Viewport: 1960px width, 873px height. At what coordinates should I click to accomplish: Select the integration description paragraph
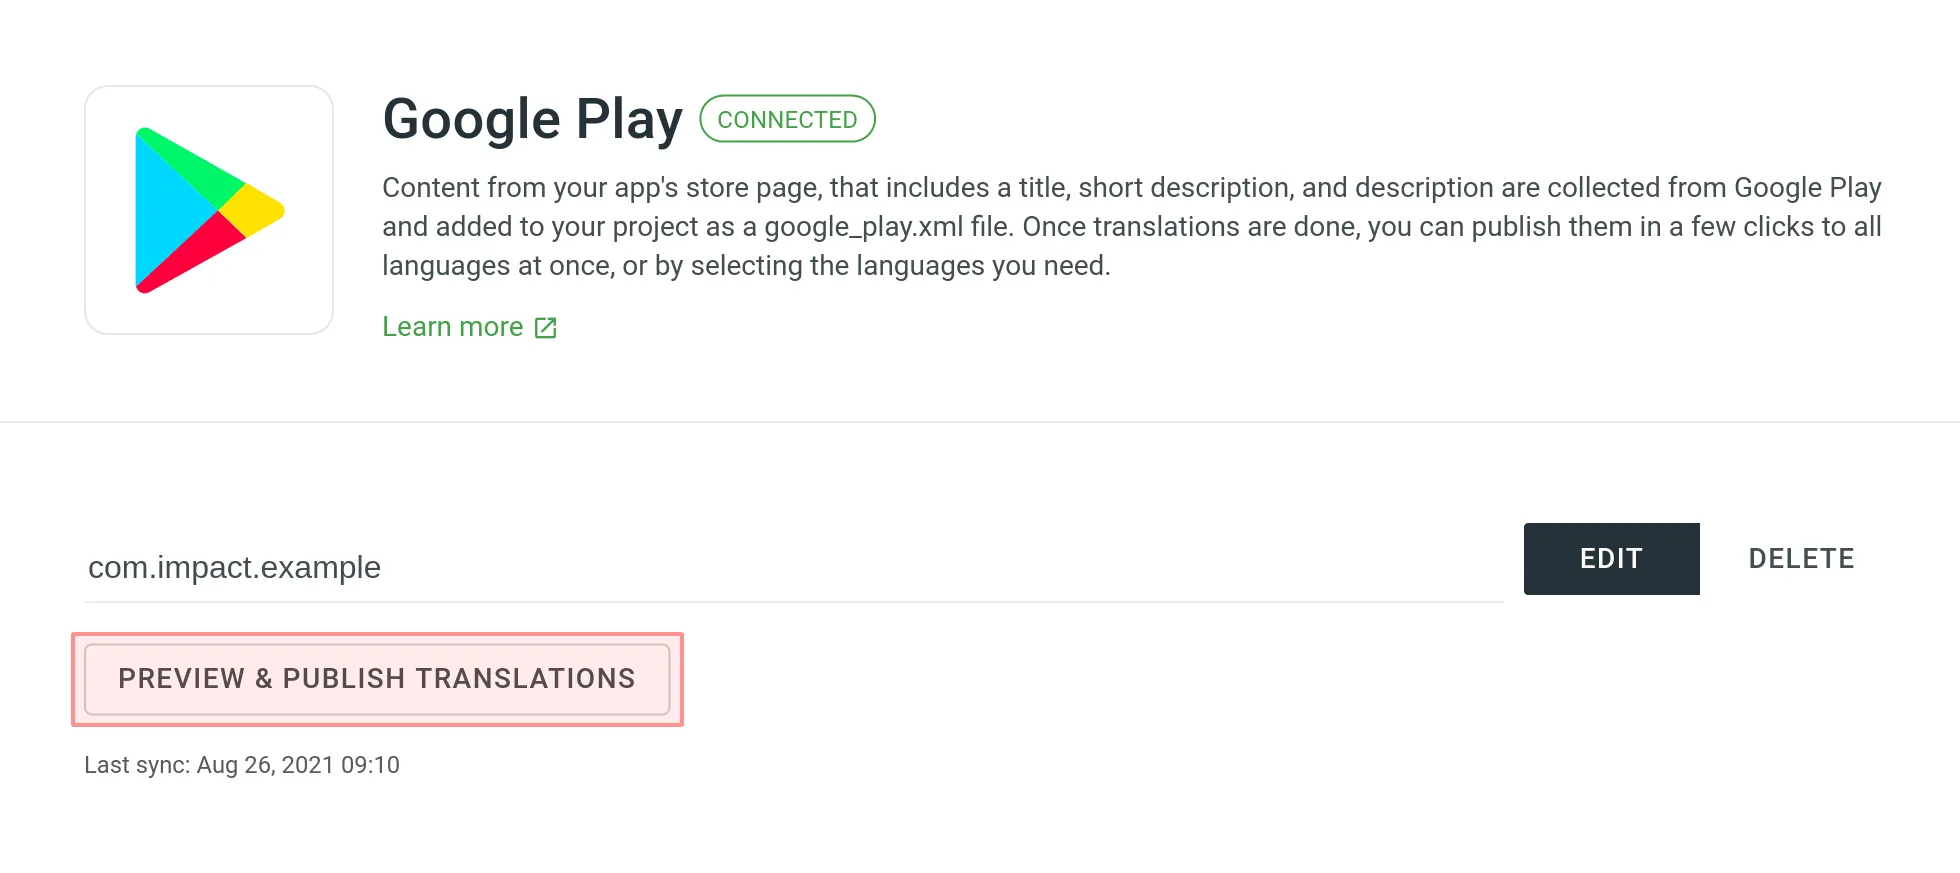tap(1130, 226)
